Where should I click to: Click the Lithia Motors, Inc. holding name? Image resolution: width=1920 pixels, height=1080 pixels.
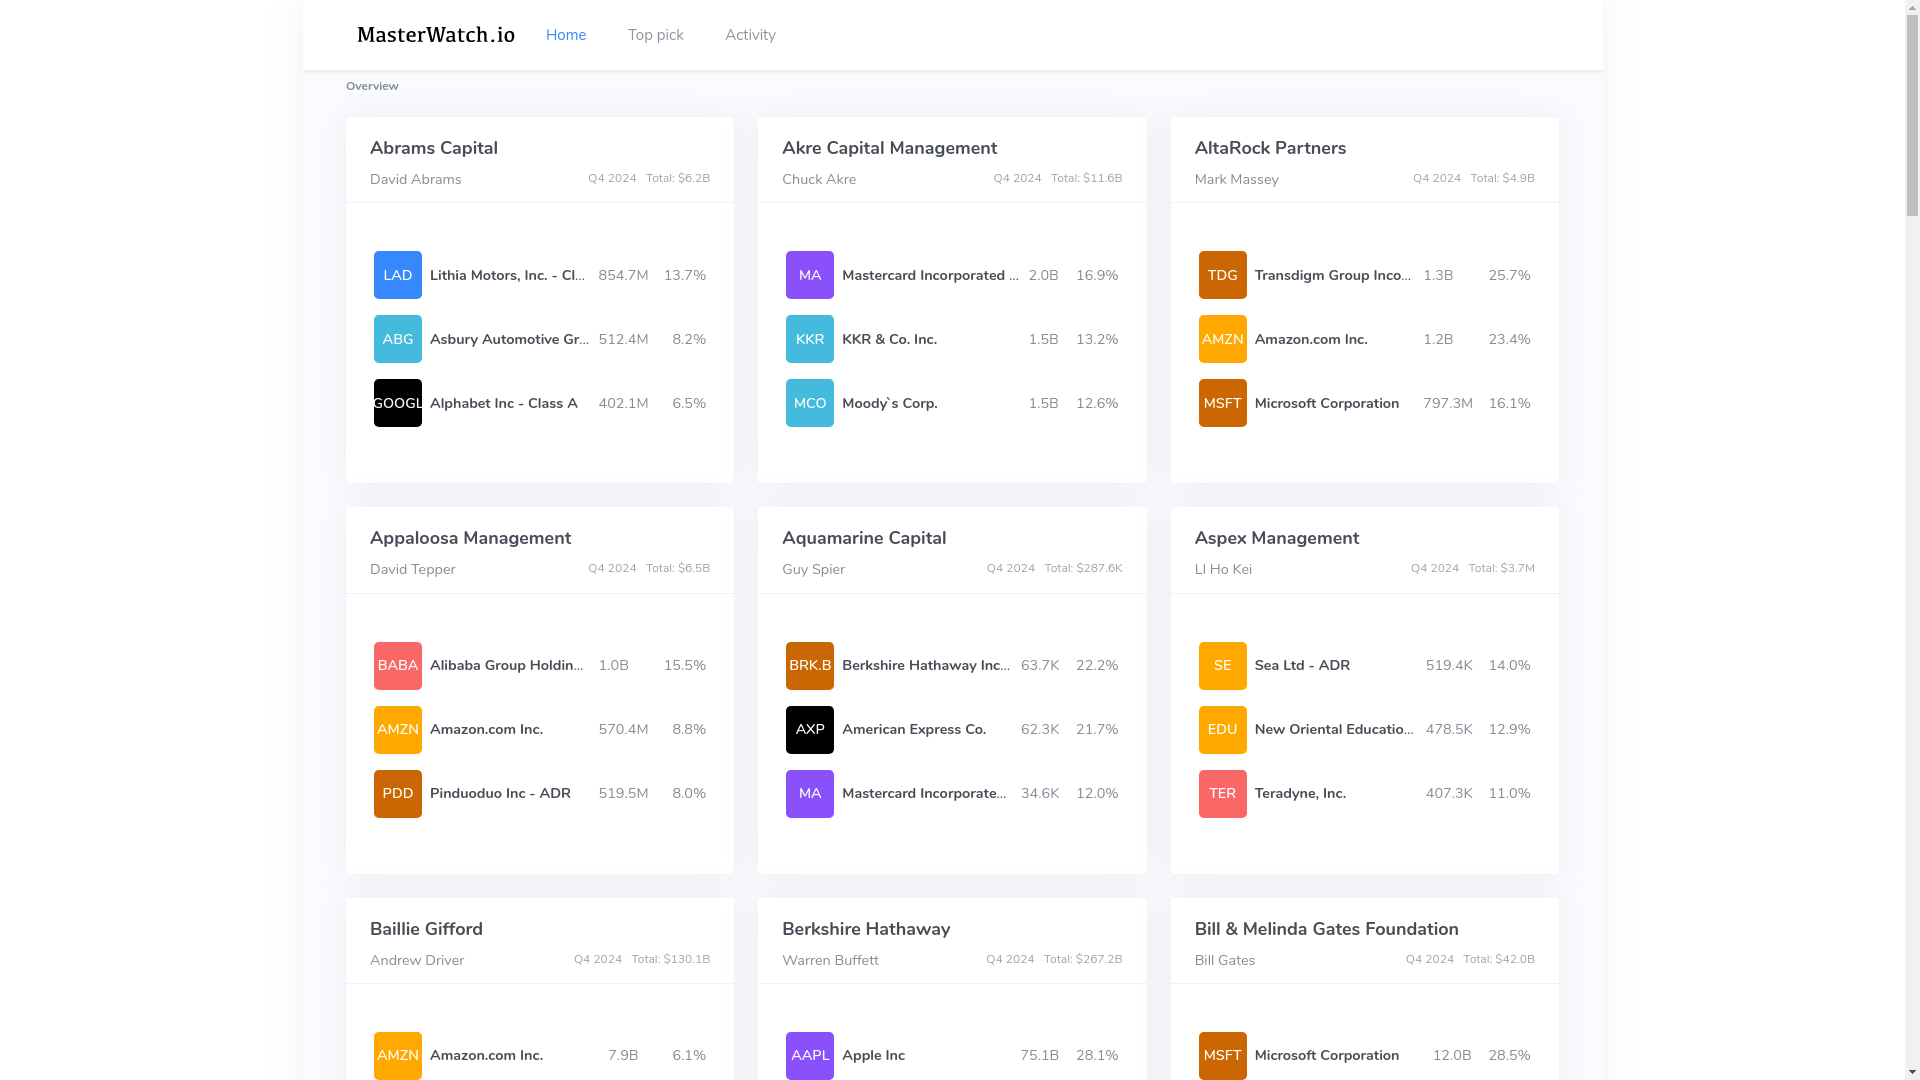tap(508, 275)
